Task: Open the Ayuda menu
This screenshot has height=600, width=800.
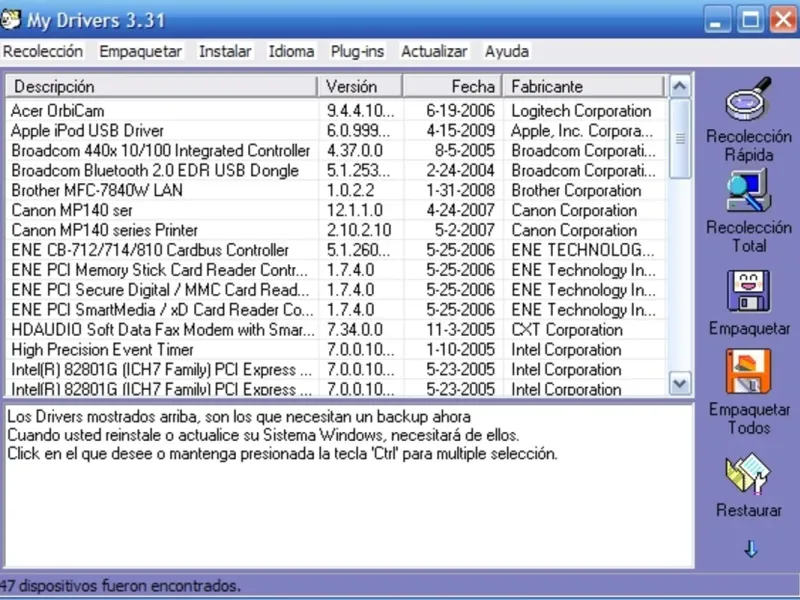Action: [507, 52]
